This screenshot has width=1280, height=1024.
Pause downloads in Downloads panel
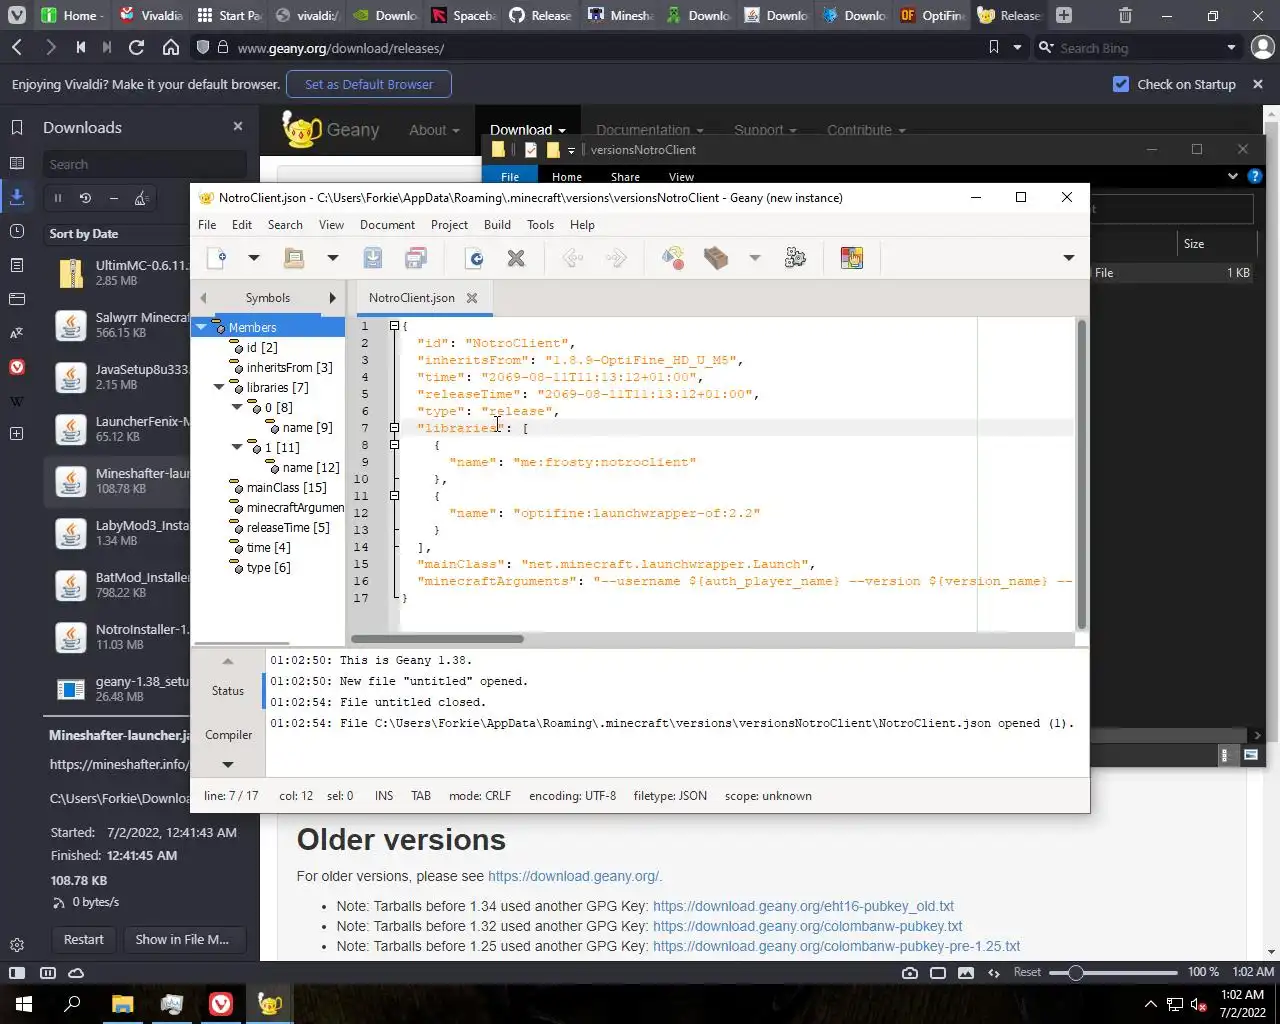coord(58,198)
